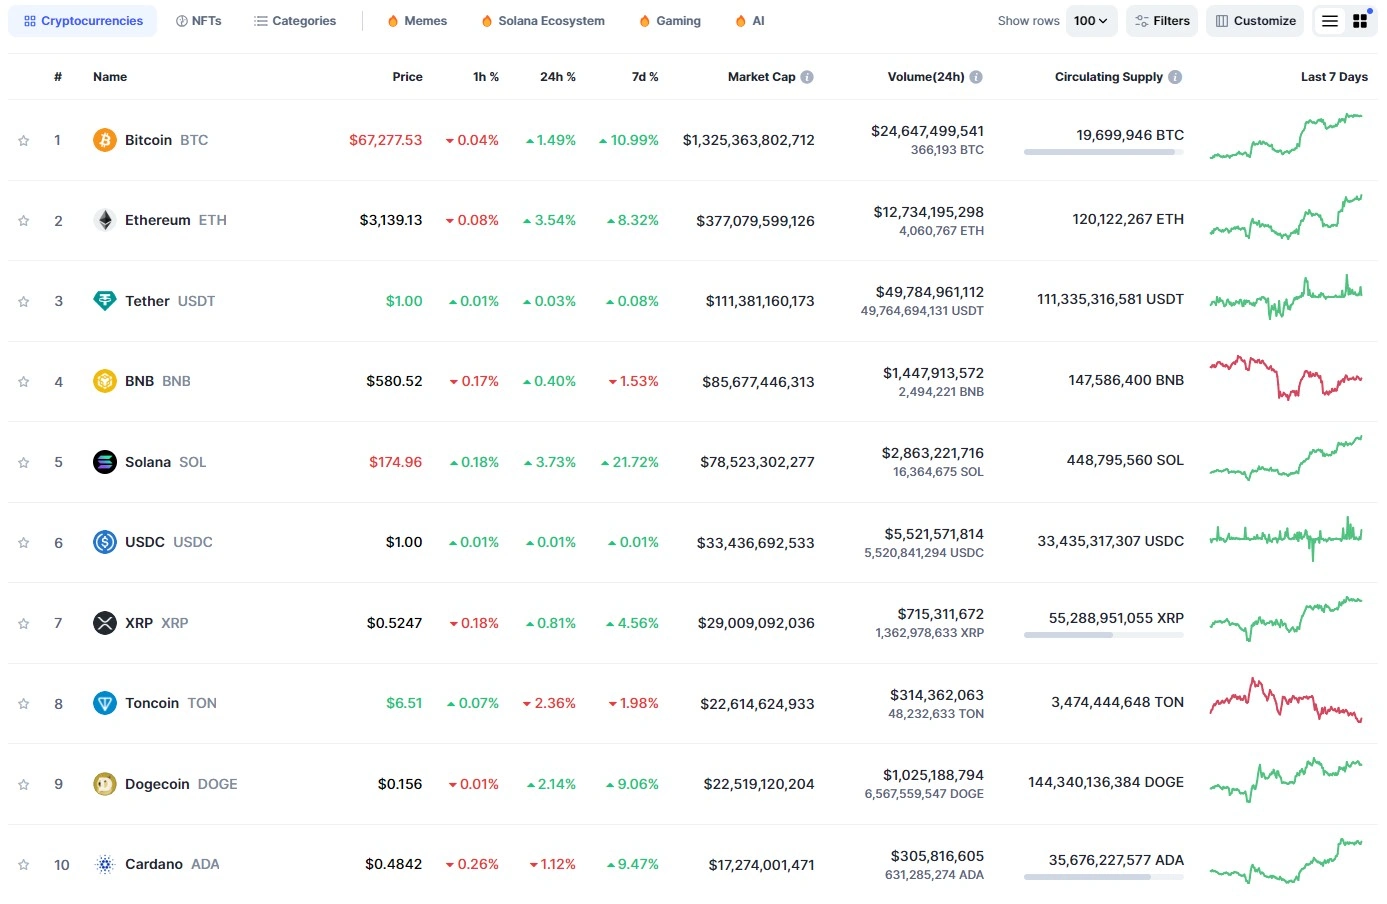Click the Solana SOL coin icon
The image size is (1387, 904).
click(104, 462)
